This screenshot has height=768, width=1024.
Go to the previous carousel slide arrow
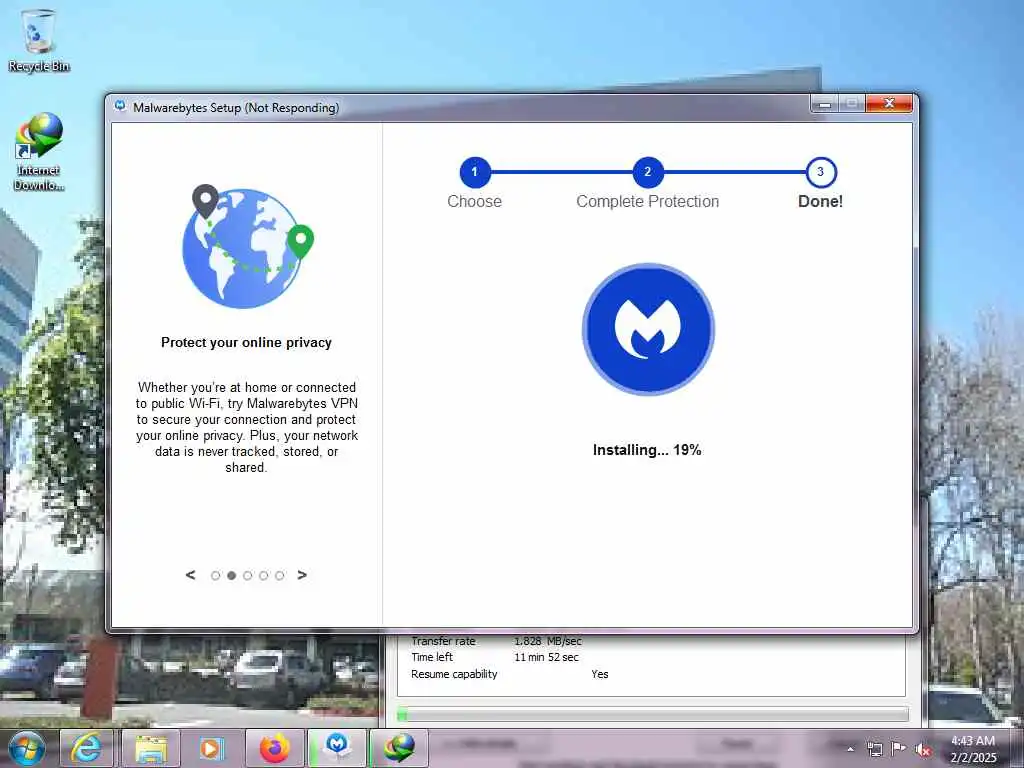tap(190, 575)
